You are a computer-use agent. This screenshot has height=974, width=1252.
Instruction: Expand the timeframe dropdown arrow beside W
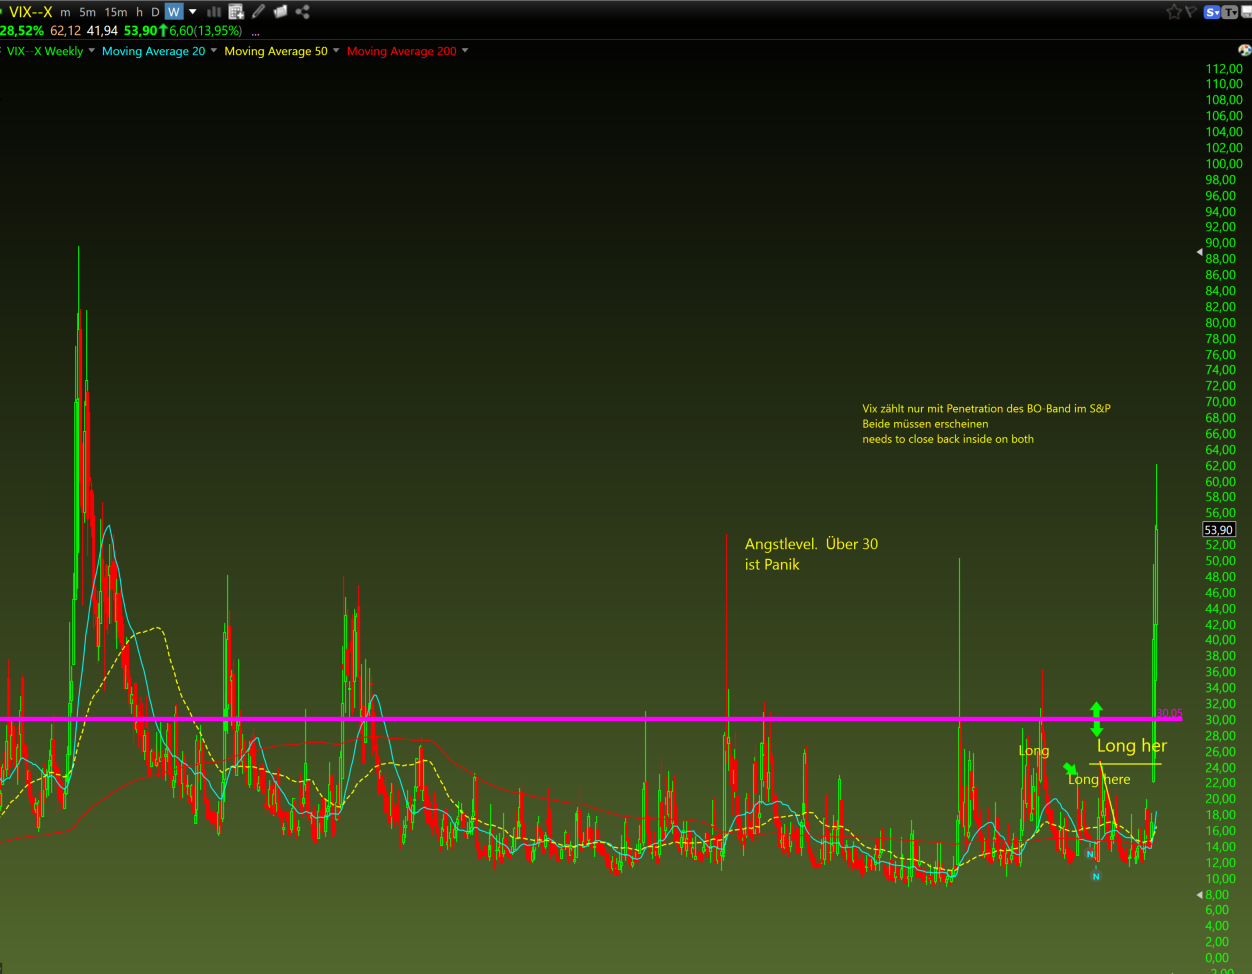(193, 12)
